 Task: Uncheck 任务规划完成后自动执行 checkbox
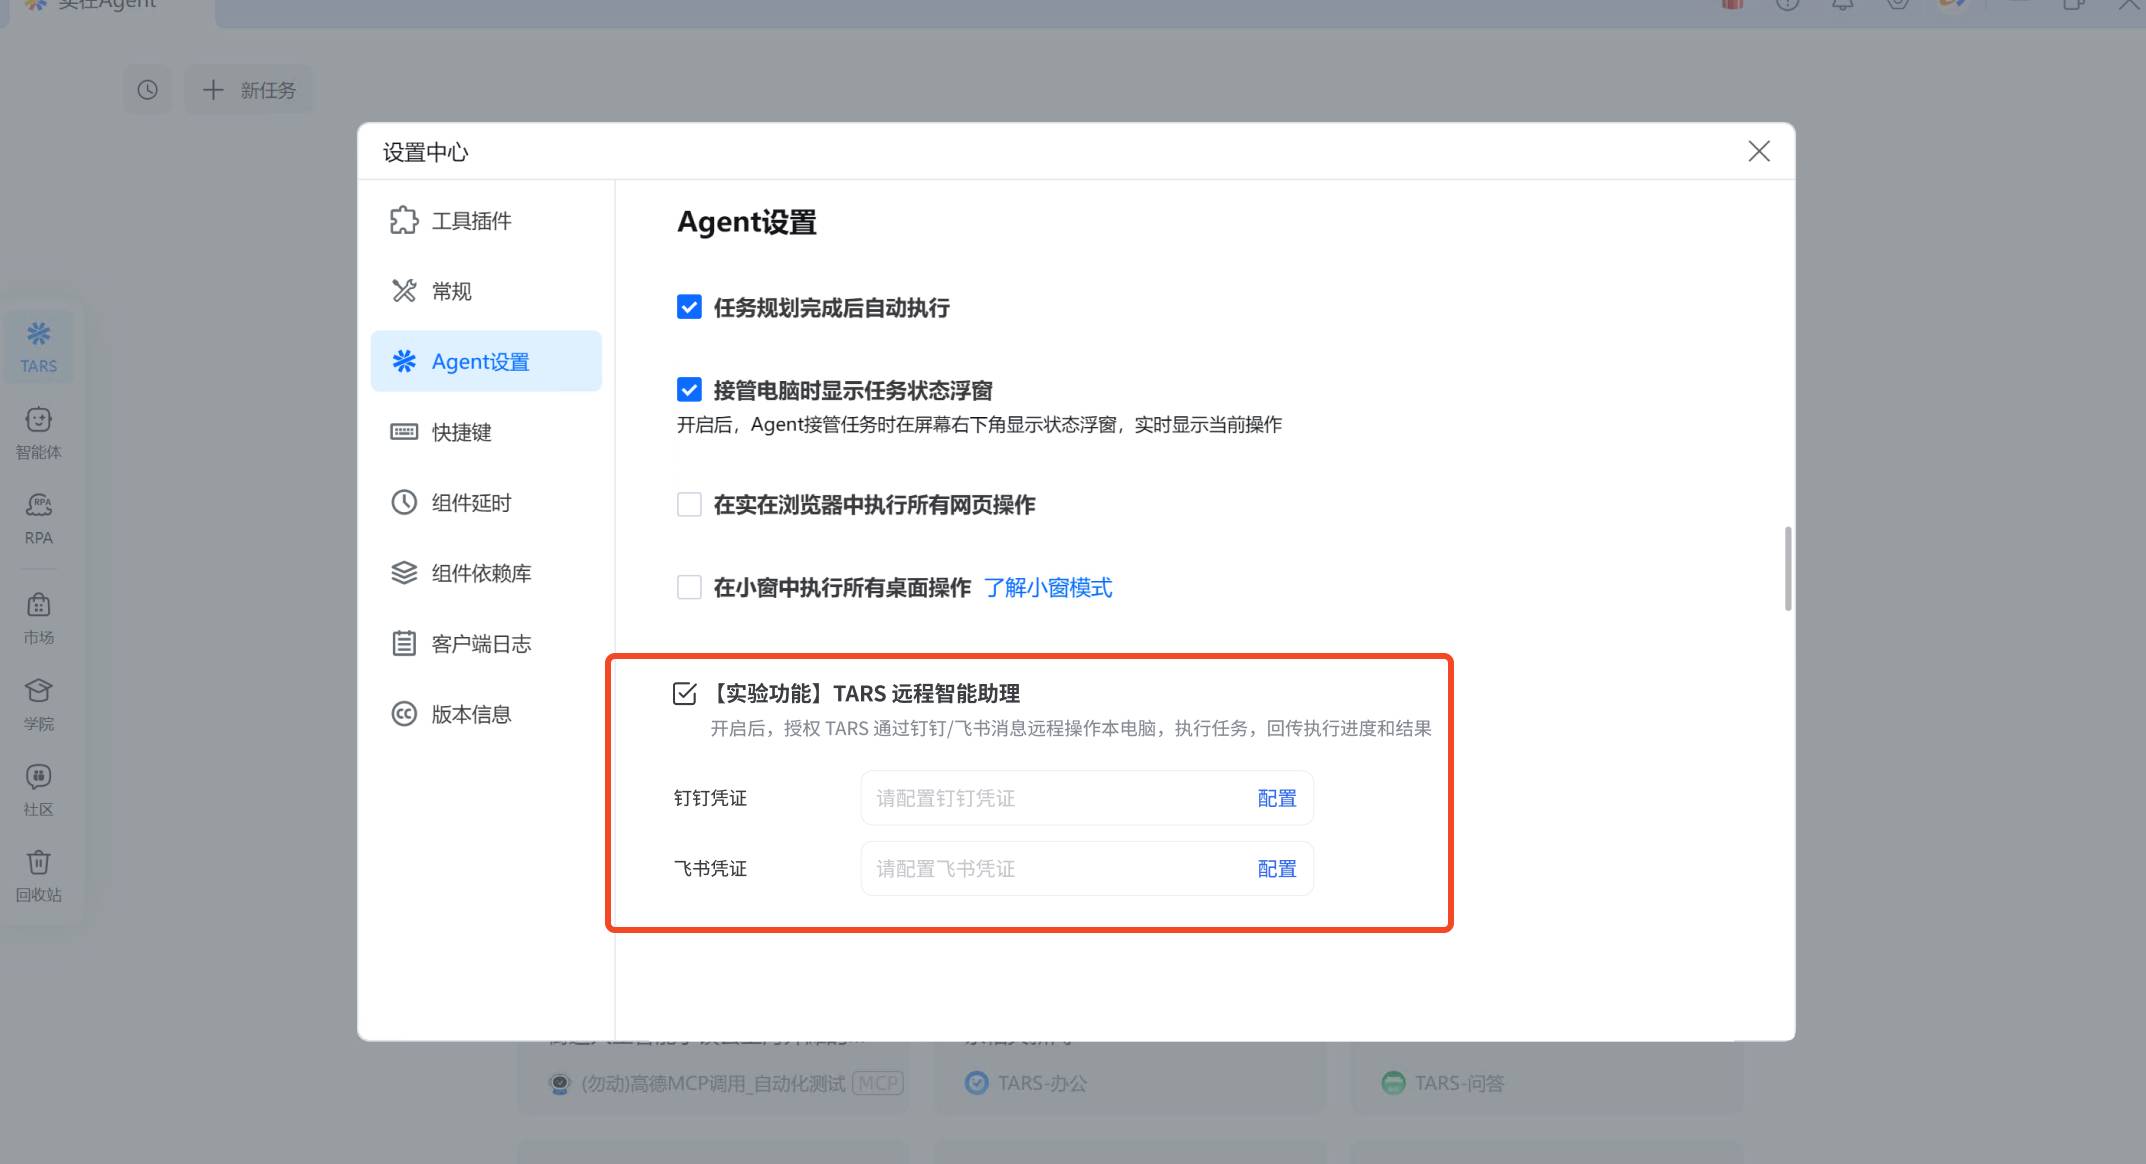coord(689,307)
